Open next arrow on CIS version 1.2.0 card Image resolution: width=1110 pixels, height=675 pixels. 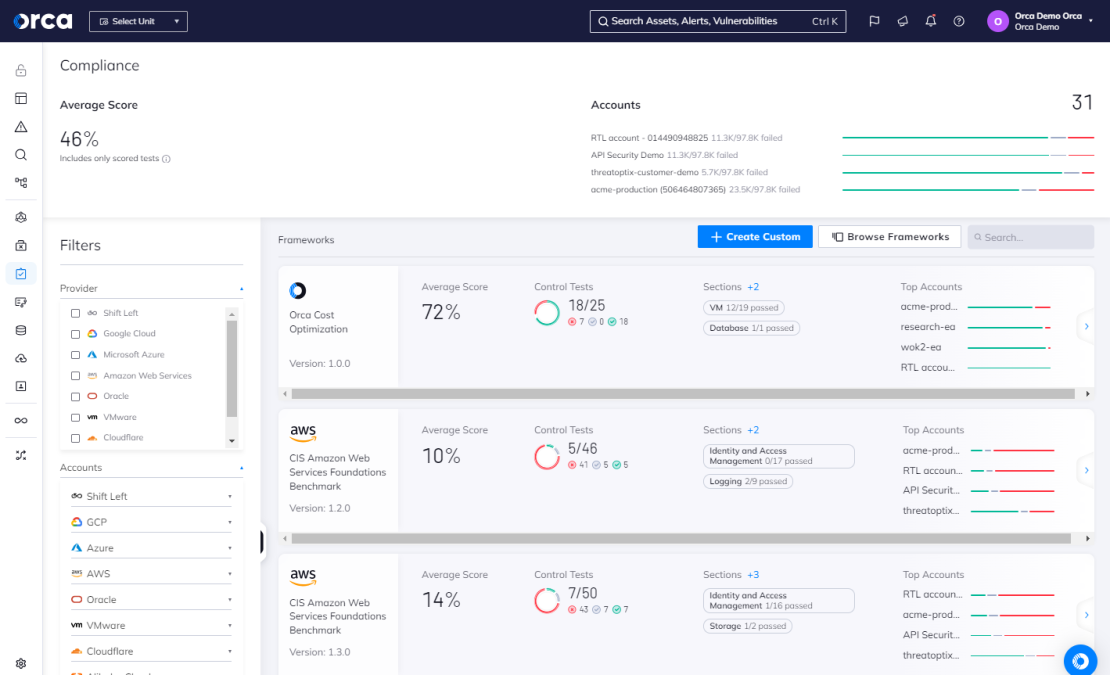click(1087, 471)
